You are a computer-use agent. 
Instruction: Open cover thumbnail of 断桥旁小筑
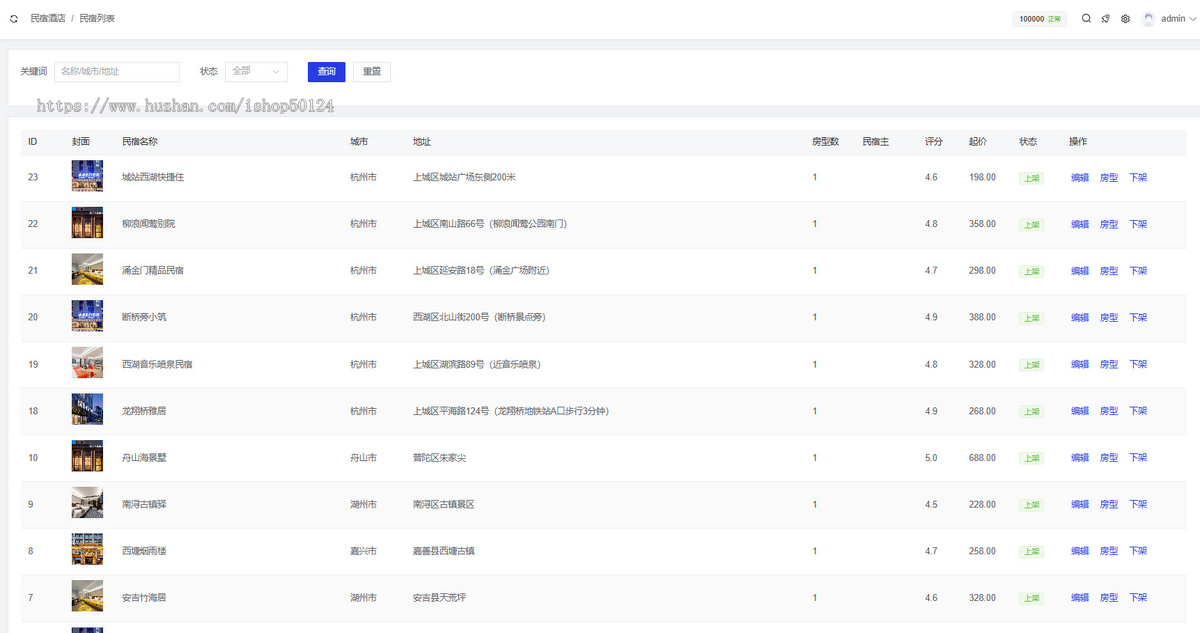point(87,316)
